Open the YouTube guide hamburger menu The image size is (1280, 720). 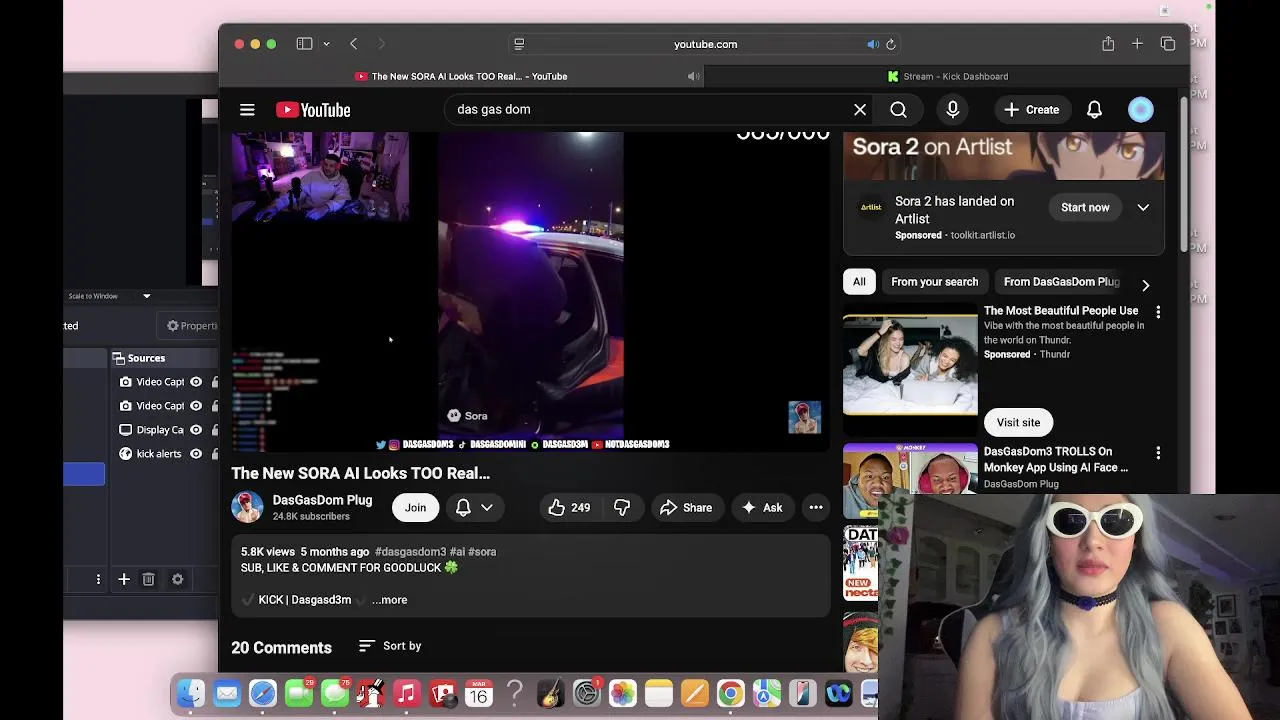pyautogui.click(x=247, y=110)
